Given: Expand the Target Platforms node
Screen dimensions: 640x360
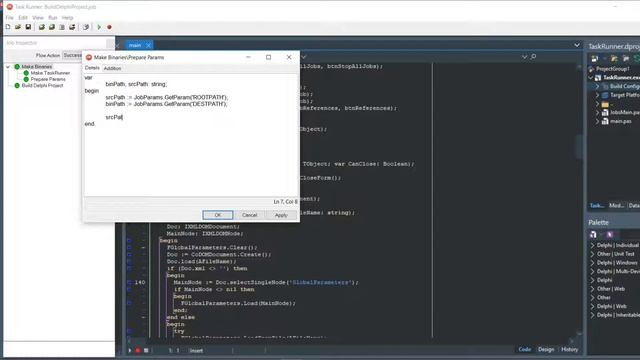Looking at the screenshot, I should (x=598, y=95).
